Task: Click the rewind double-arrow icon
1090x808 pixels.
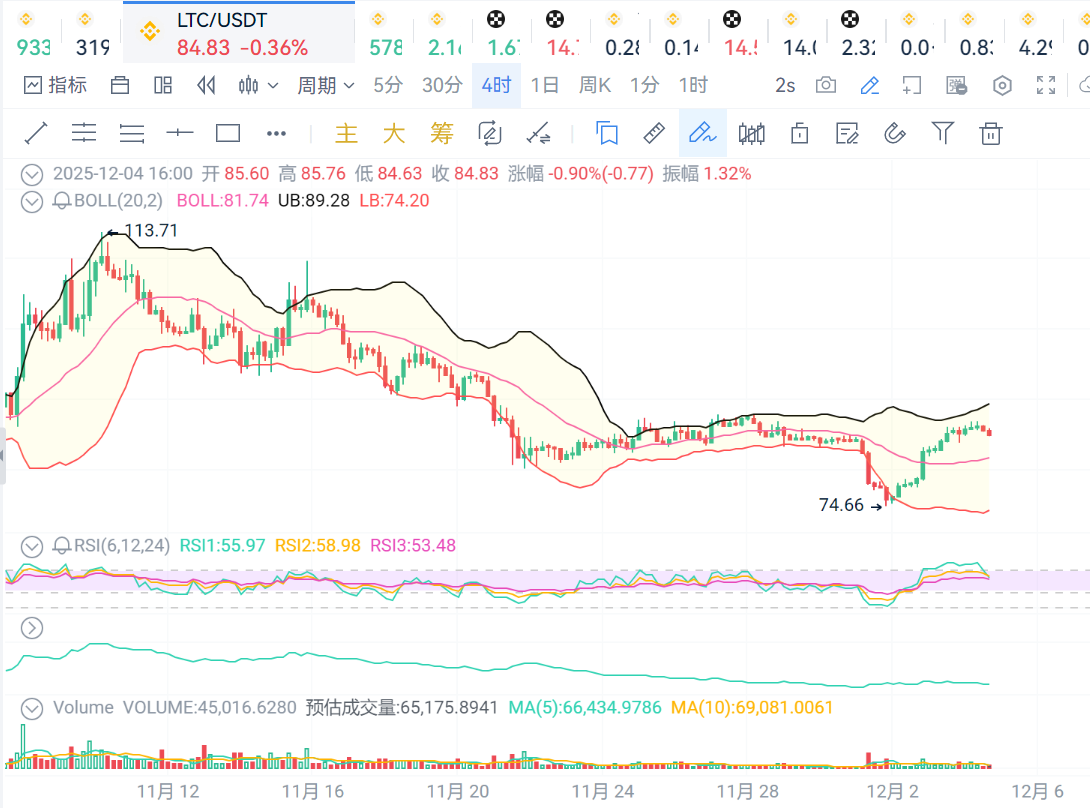Action: [x=207, y=85]
